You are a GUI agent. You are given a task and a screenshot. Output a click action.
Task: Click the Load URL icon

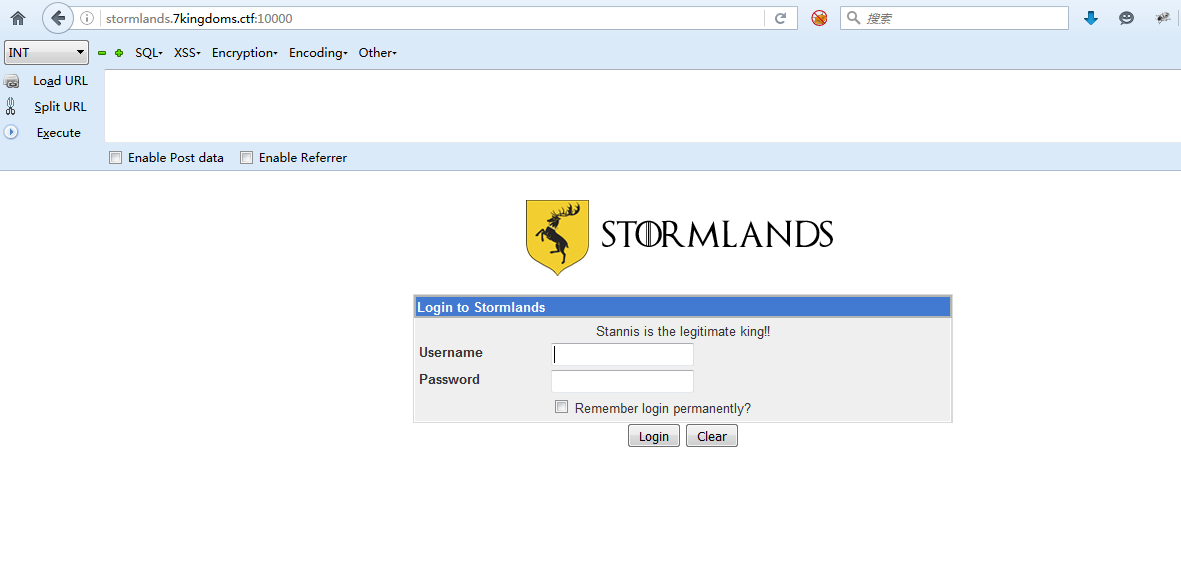[x=11, y=81]
